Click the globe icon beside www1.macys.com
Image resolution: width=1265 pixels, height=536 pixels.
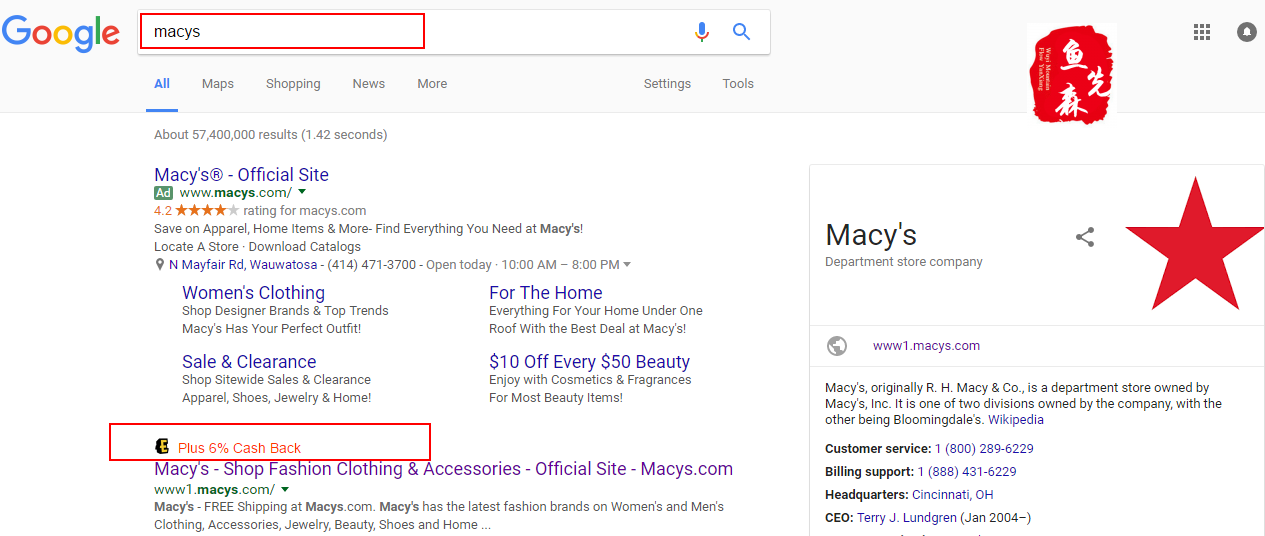[x=837, y=346]
